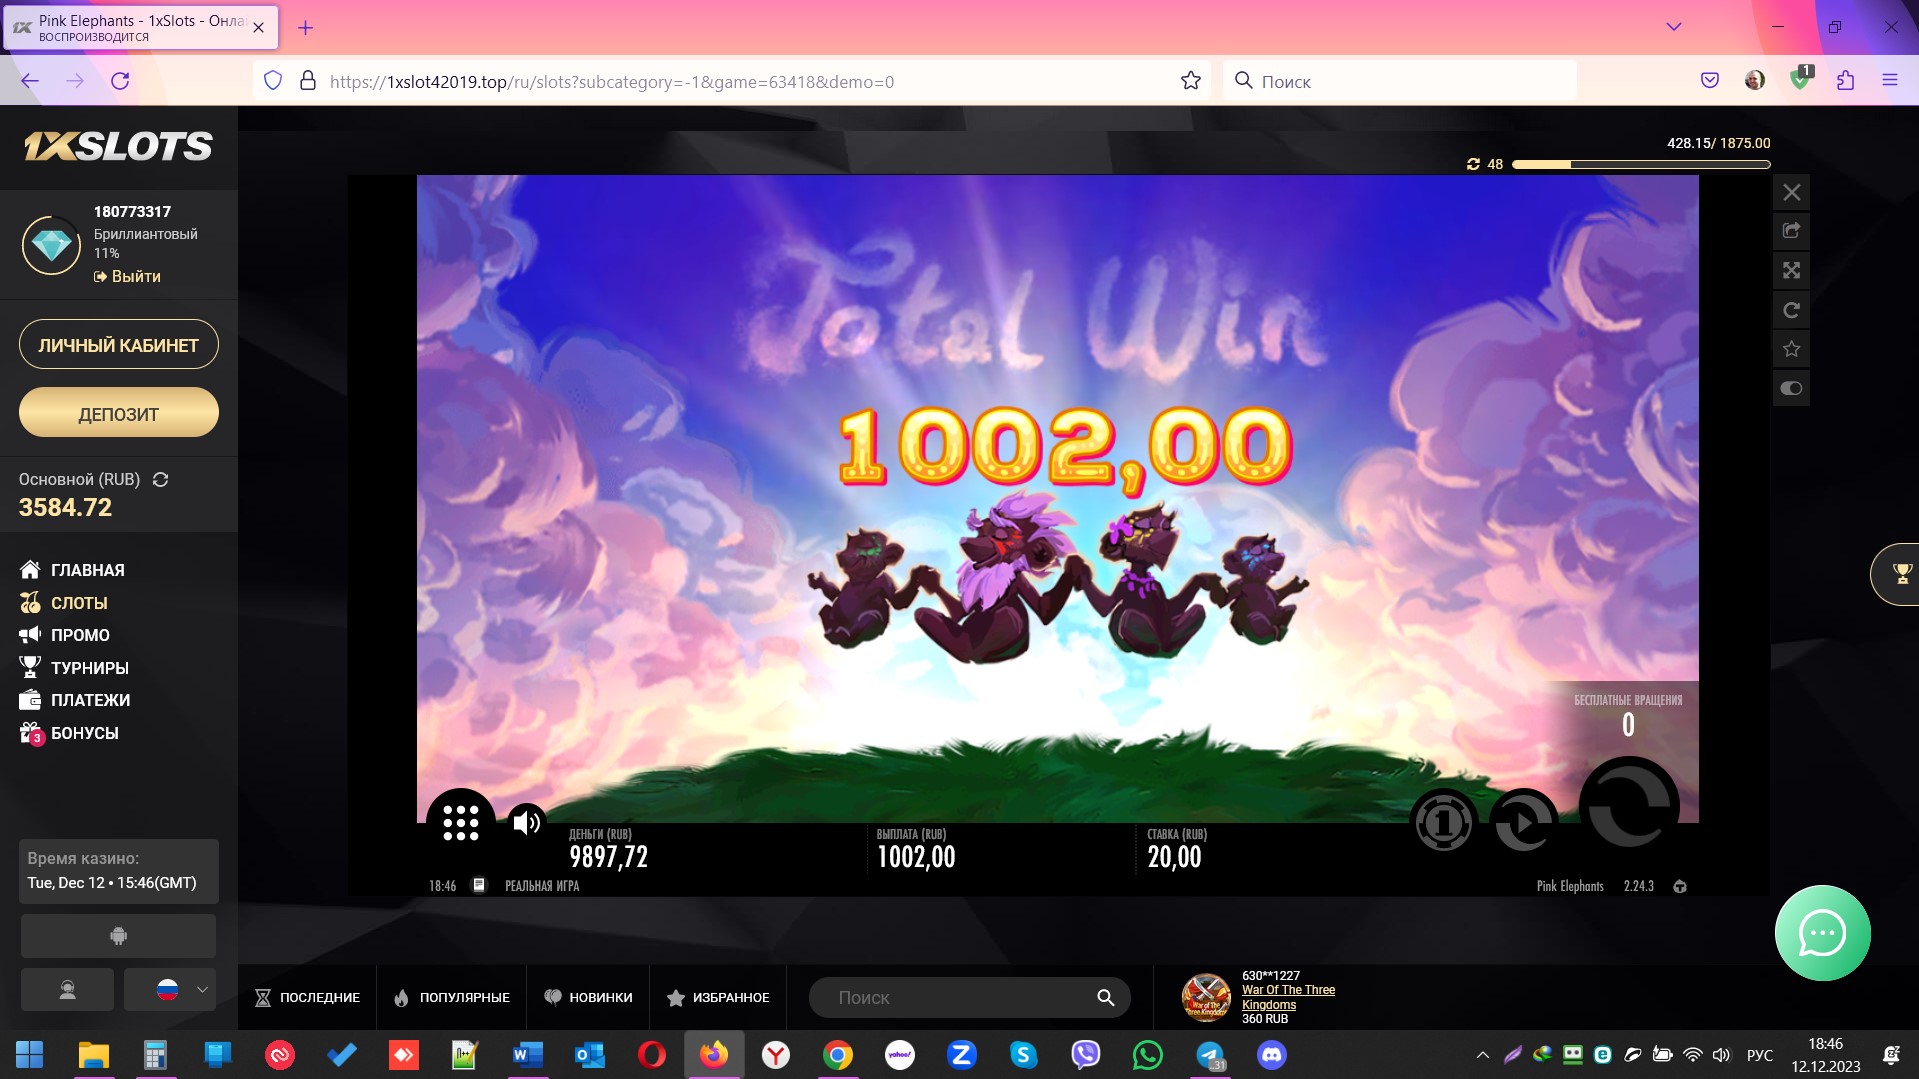
Task: Open Telegram from the taskbar
Action: coord(1210,1055)
